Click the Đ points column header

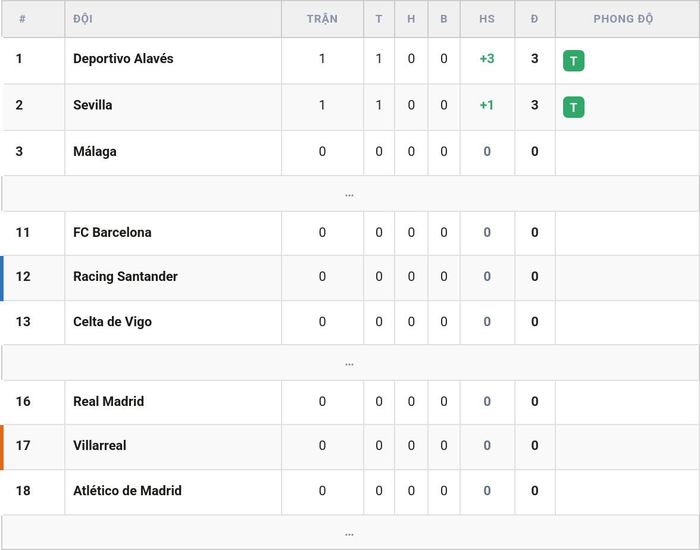tap(534, 19)
